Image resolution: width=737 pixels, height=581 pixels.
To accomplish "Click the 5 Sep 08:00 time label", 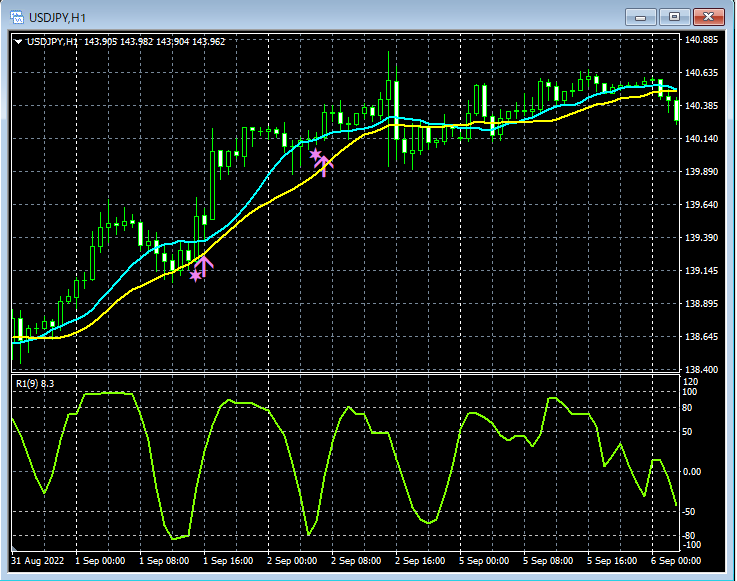I will pyautogui.click(x=548, y=561).
